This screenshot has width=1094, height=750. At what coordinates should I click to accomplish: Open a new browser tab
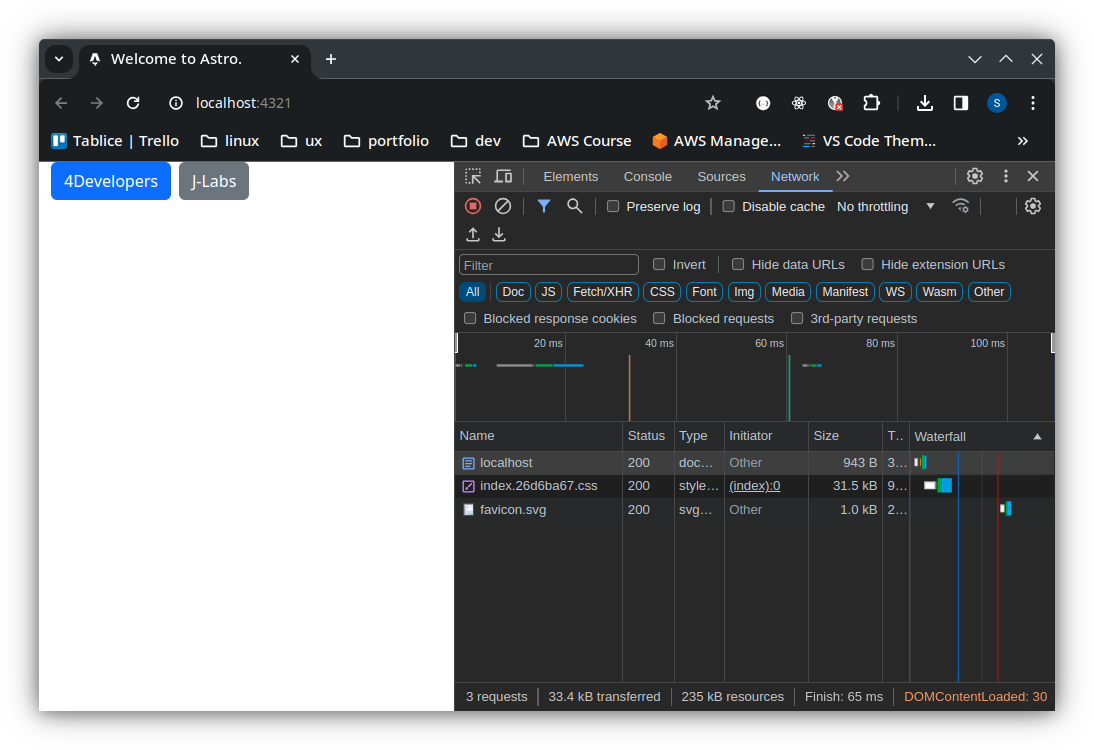(331, 59)
